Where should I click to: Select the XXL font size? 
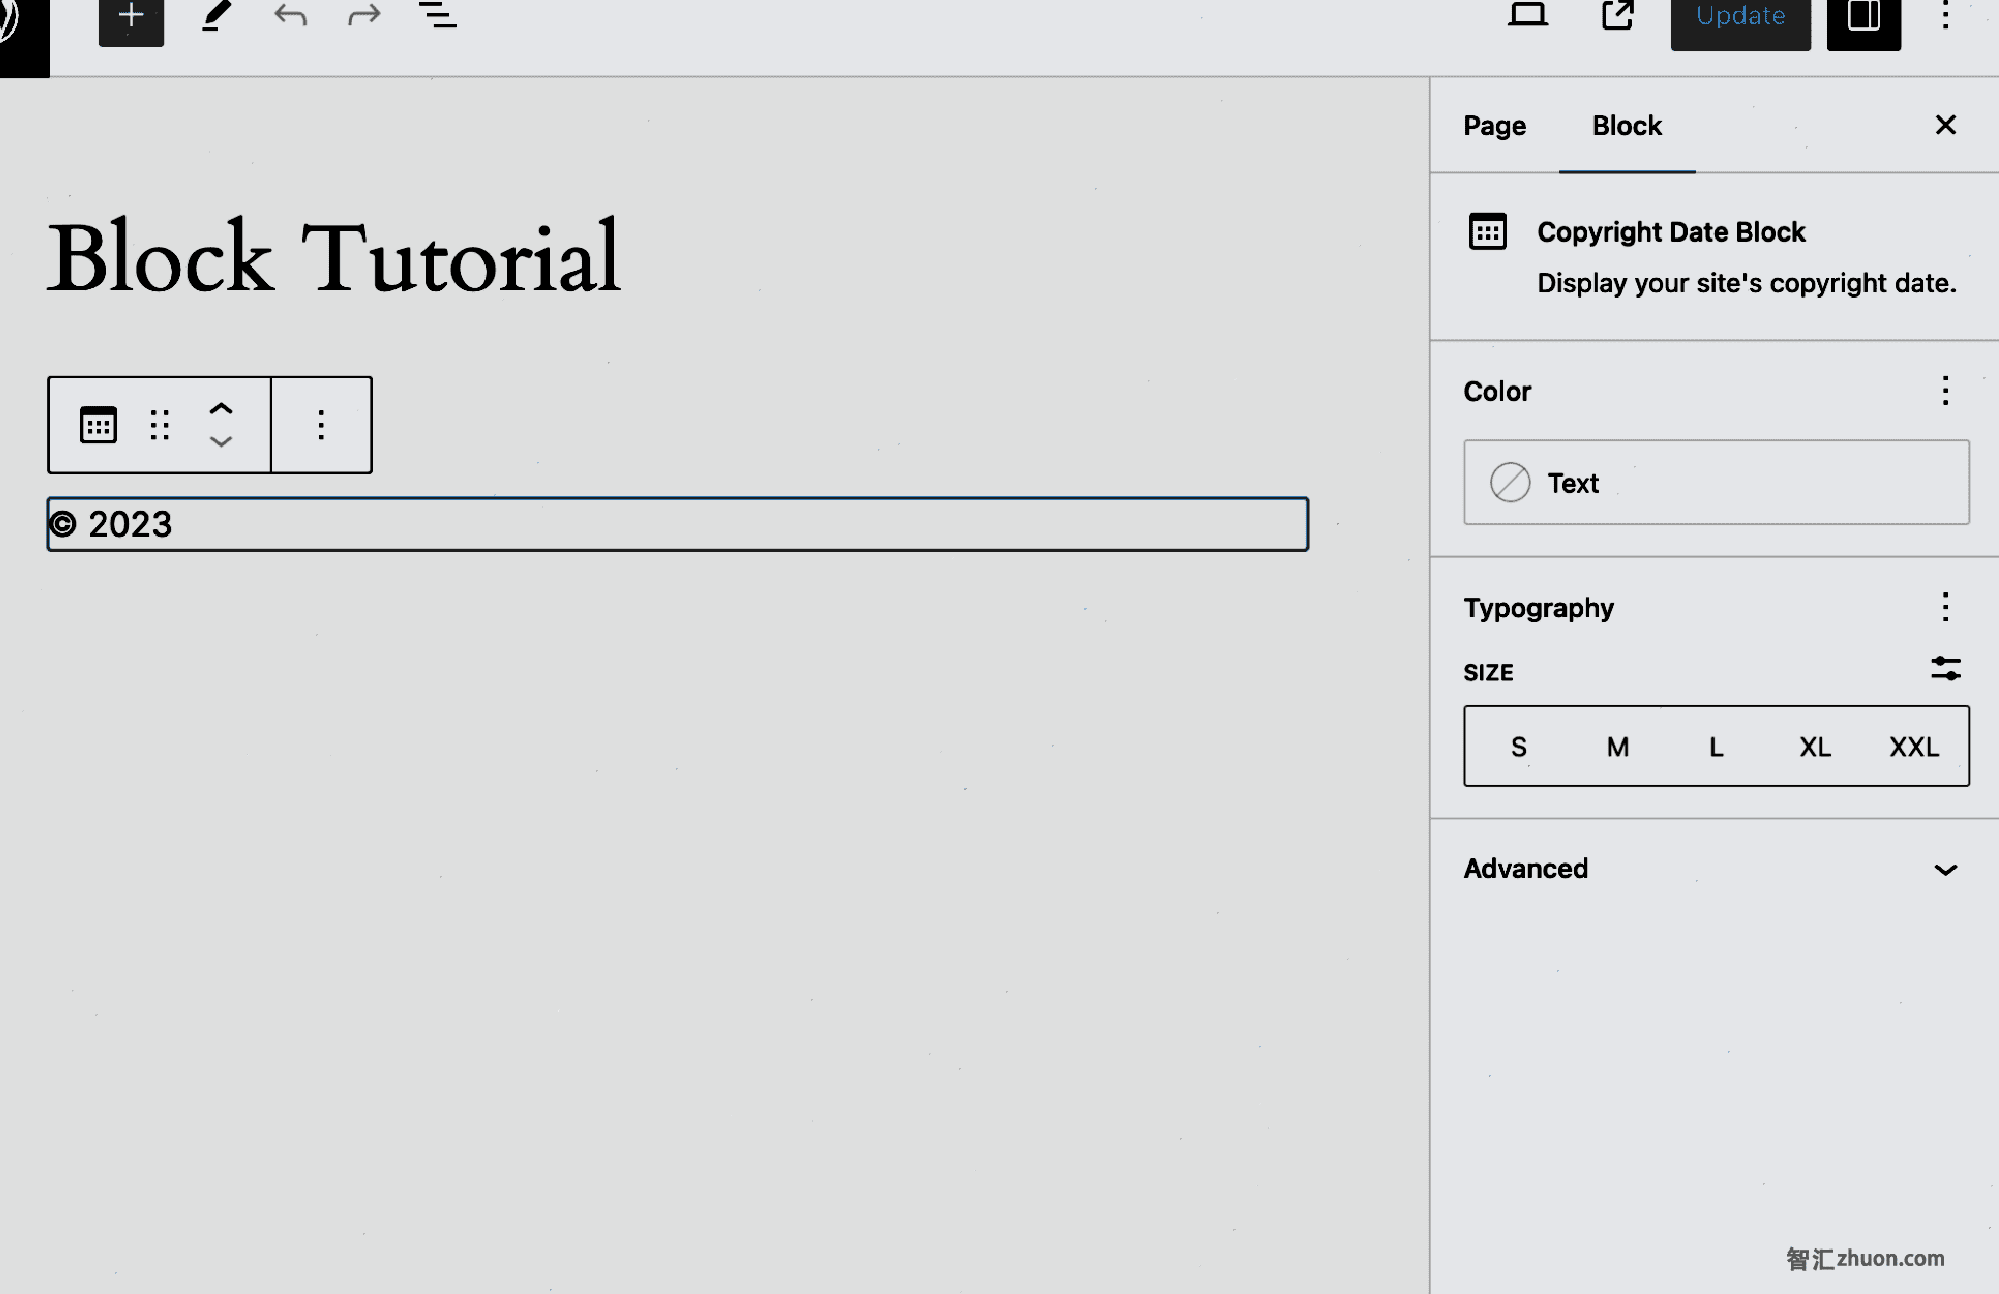tap(1914, 746)
